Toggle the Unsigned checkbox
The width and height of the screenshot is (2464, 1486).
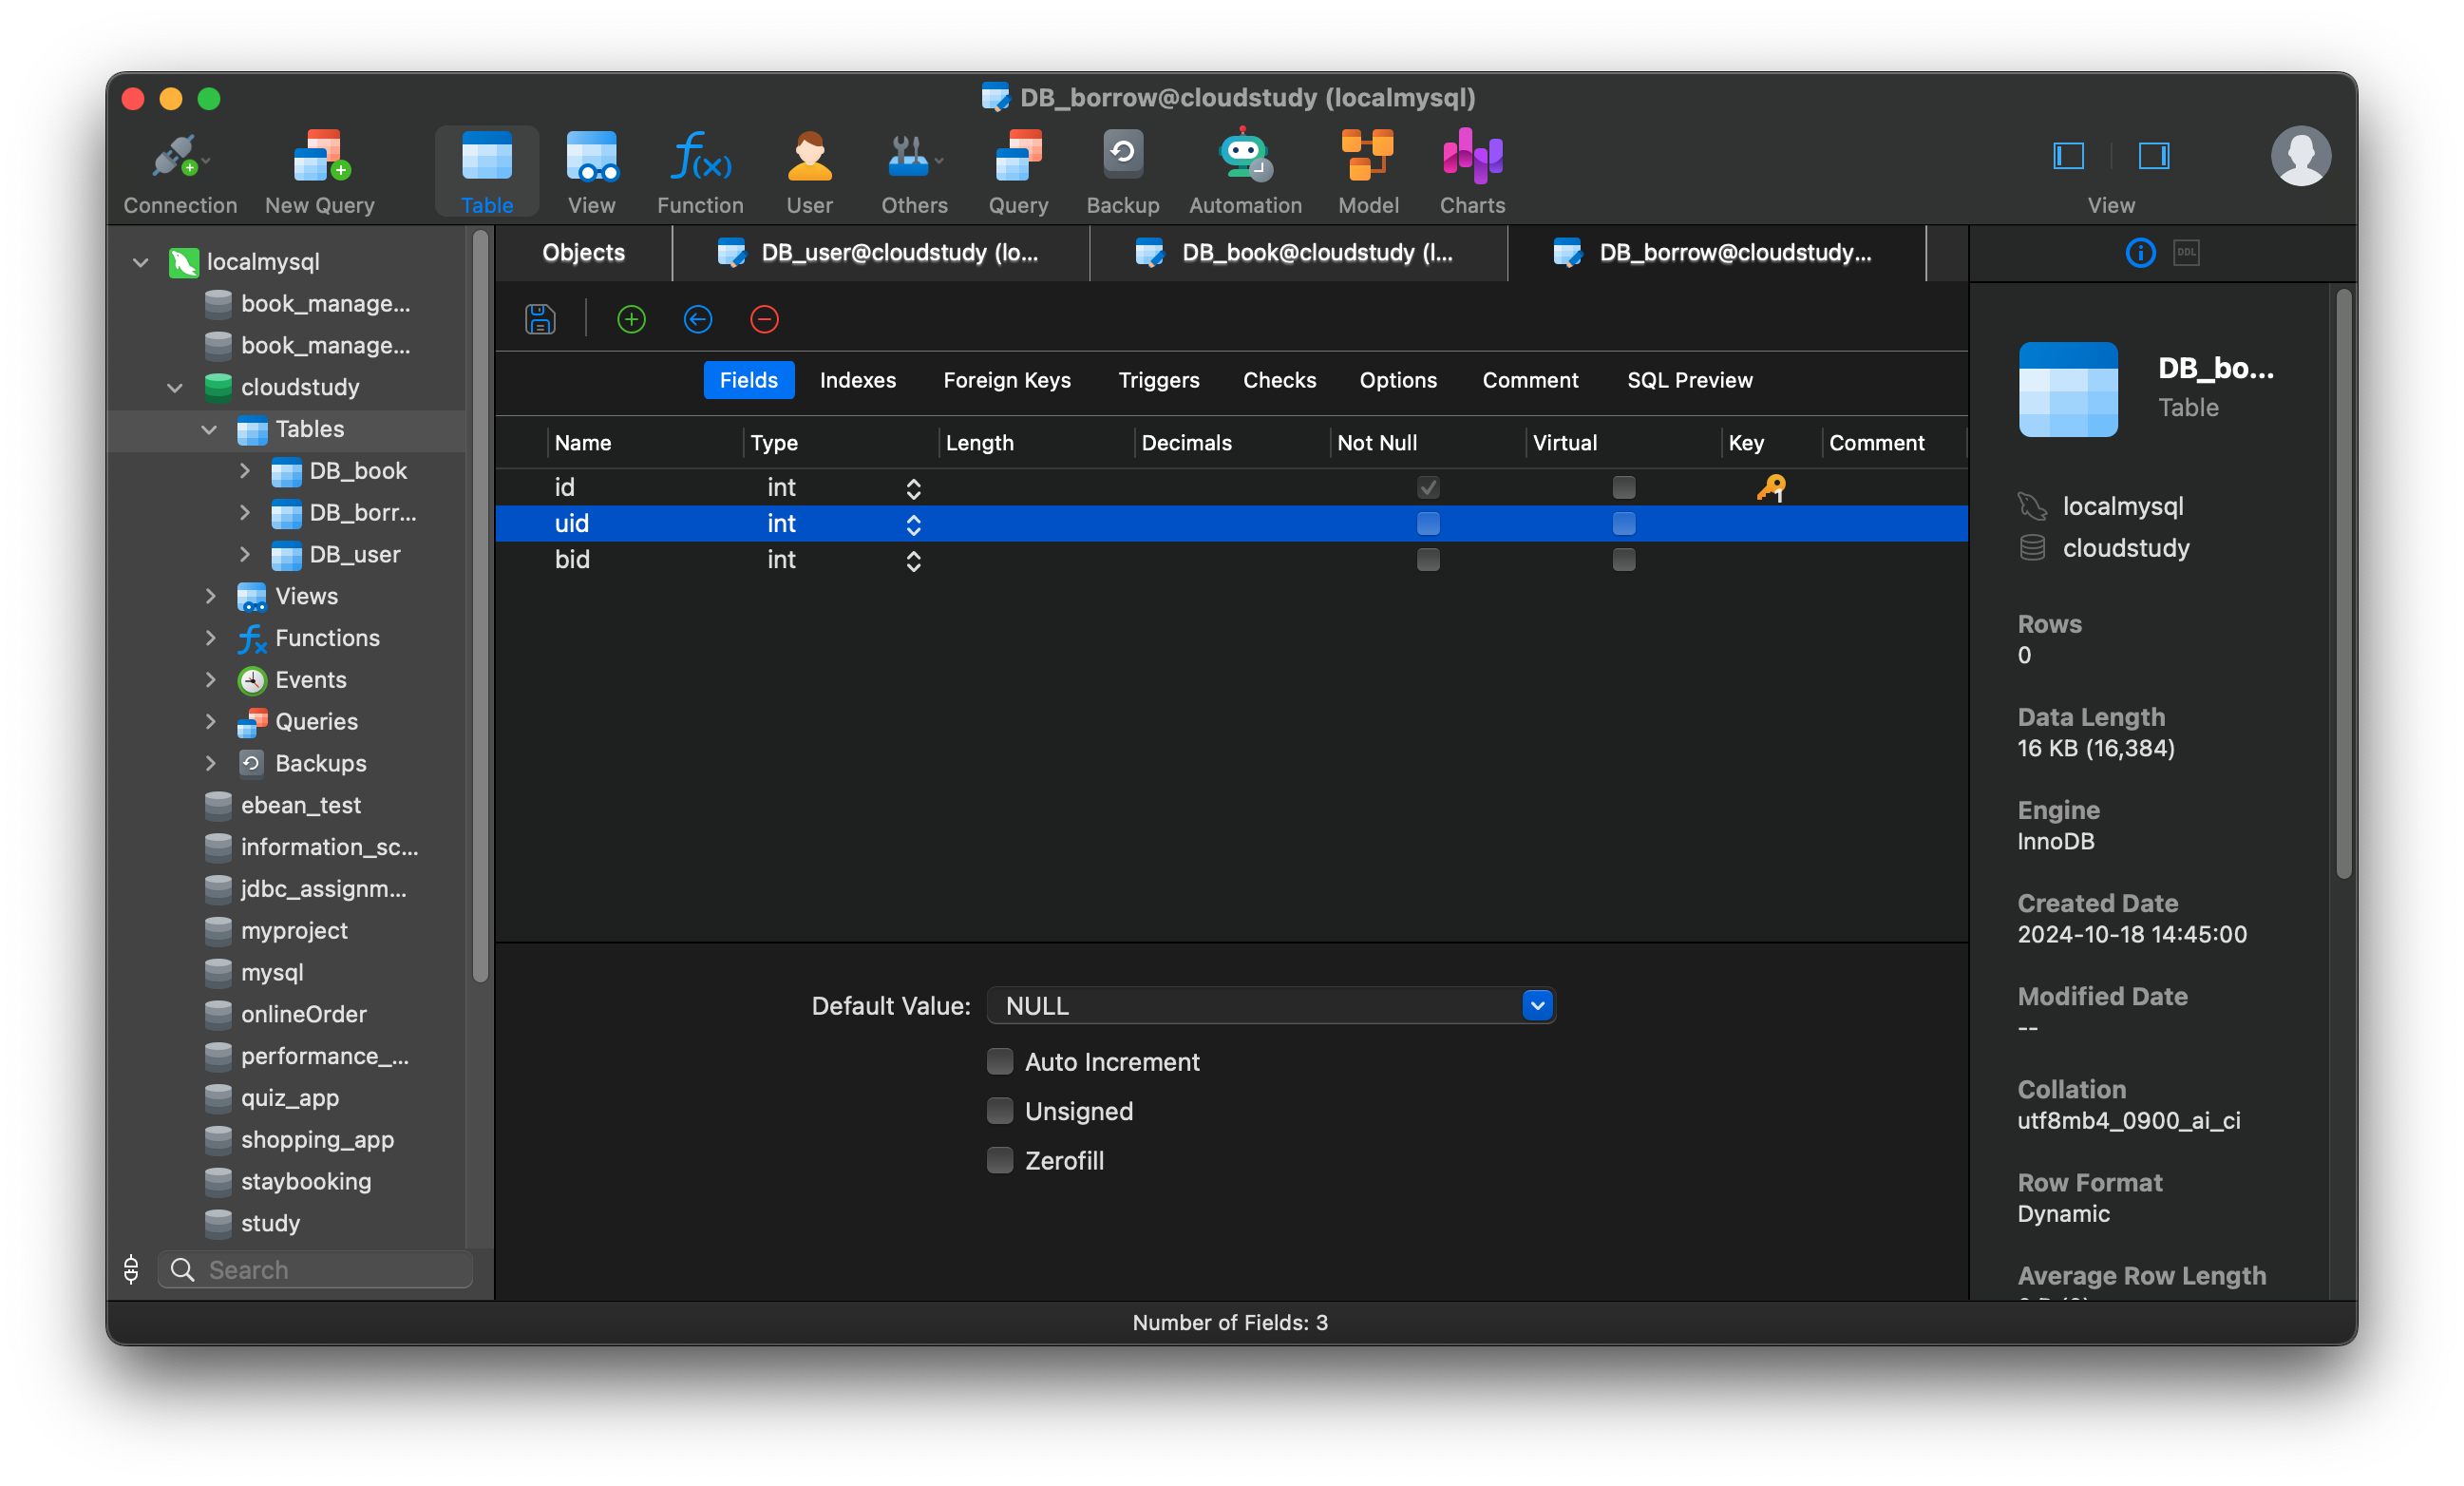point(1000,1111)
